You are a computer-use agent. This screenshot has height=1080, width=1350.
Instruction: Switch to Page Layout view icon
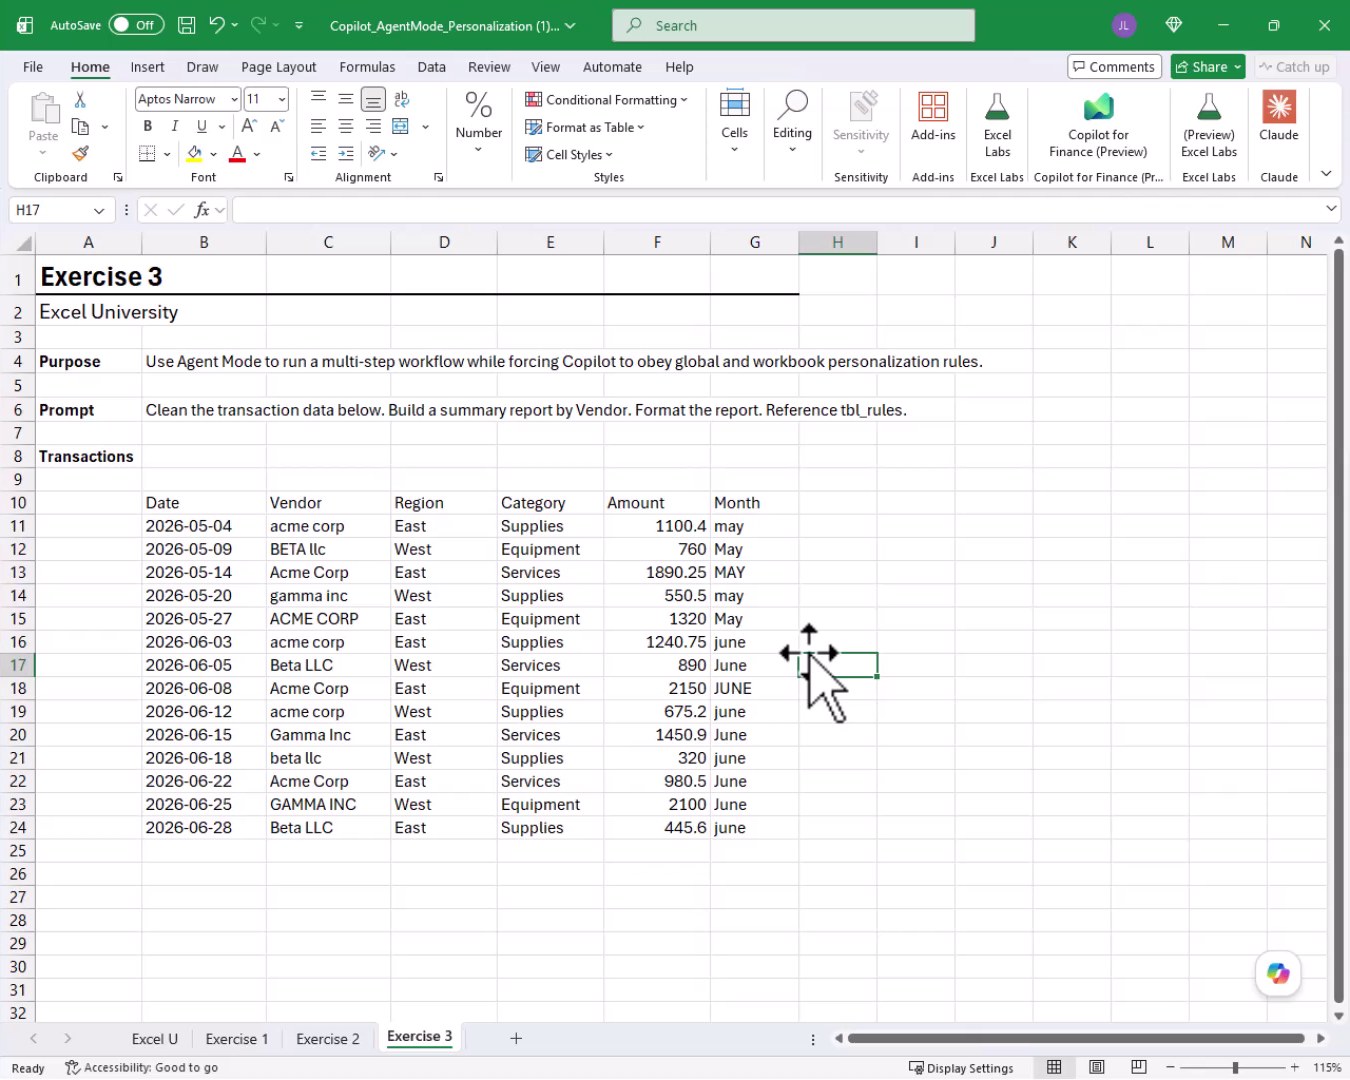(x=1097, y=1067)
